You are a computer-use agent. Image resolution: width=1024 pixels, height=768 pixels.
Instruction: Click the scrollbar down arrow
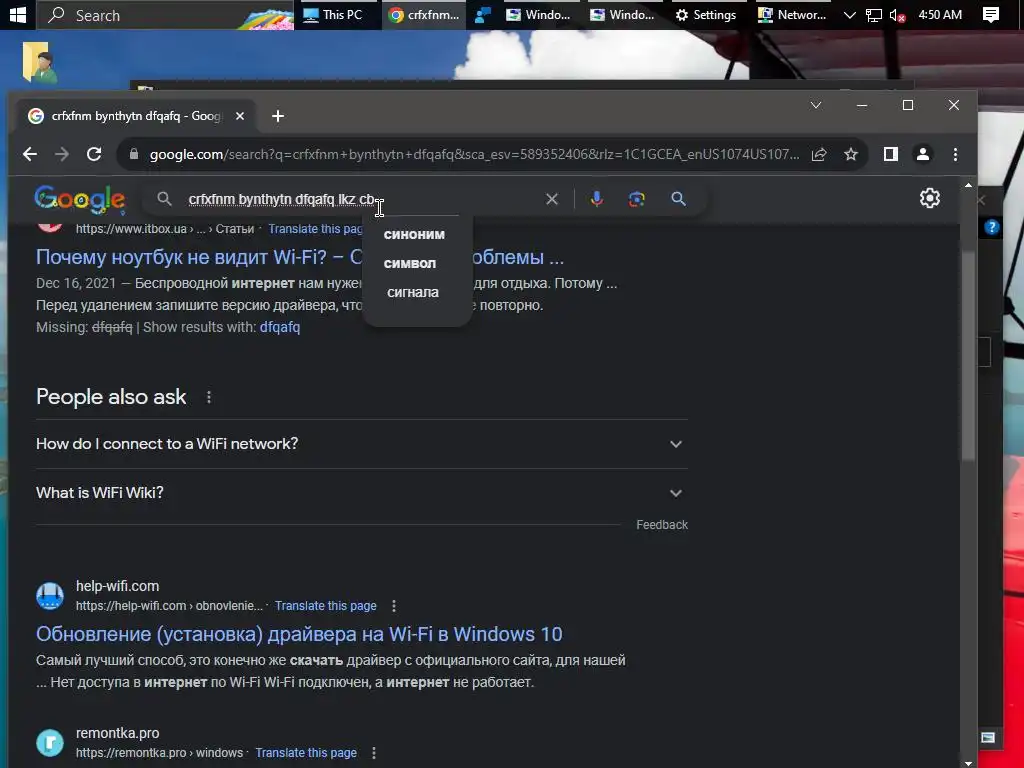coord(968,762)
